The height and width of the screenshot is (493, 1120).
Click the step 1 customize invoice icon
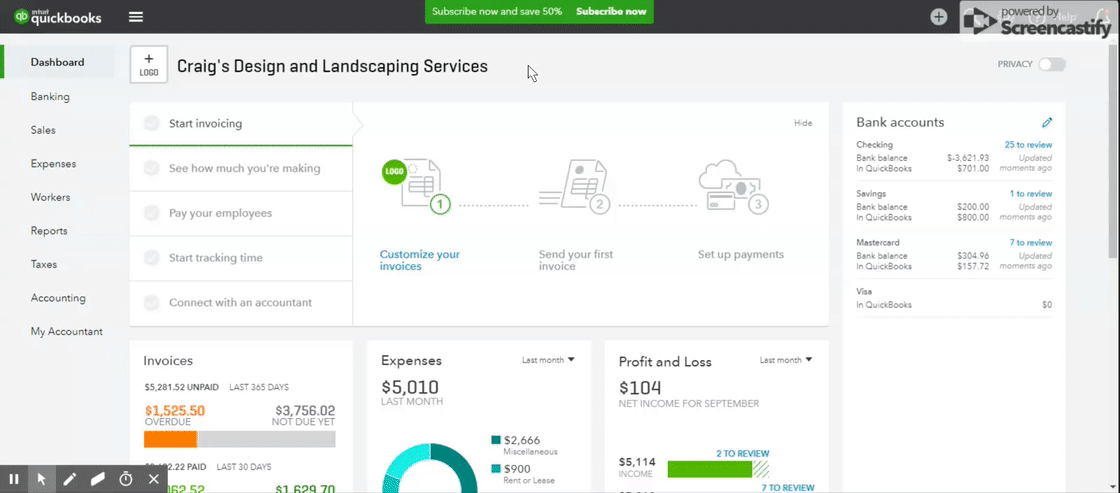tap(417, 187)
